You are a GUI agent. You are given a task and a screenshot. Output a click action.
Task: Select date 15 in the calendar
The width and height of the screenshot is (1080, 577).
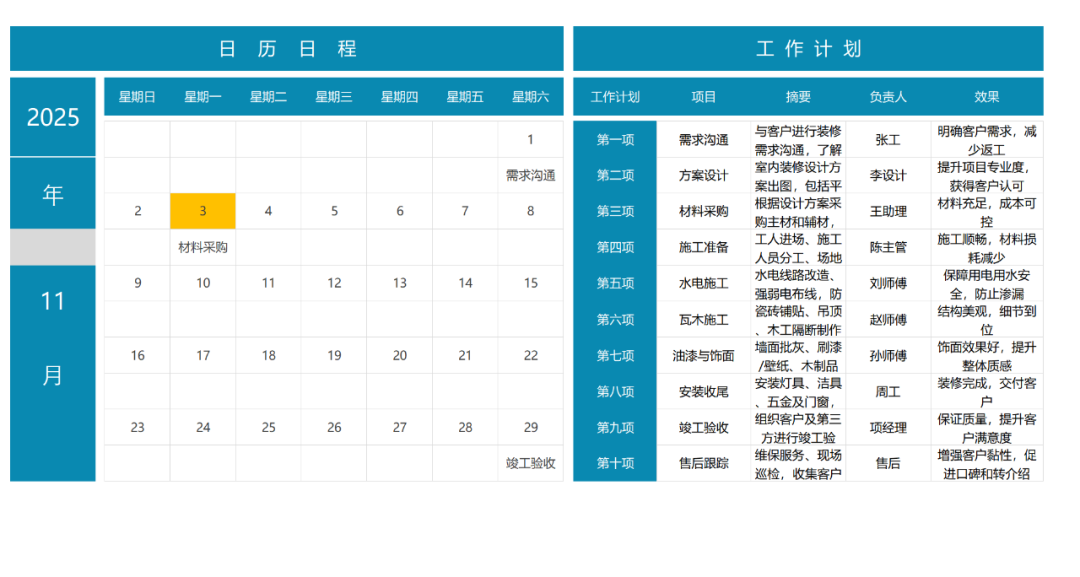pyautogui.click(x=530, y=283)
